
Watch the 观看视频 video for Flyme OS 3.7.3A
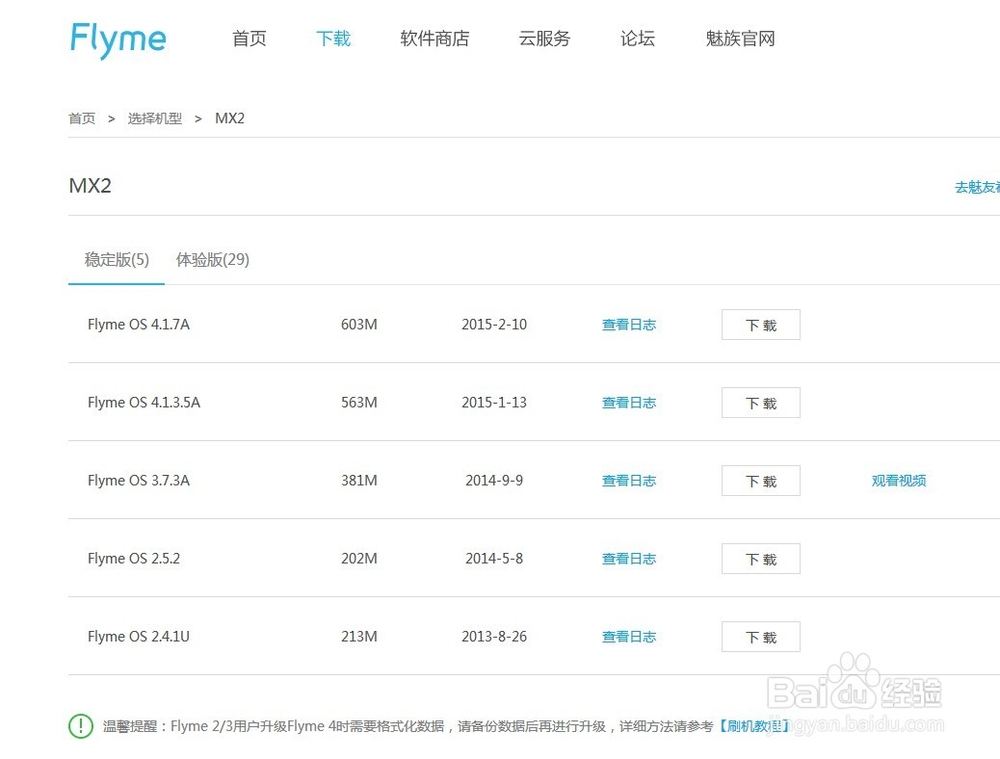898,480
